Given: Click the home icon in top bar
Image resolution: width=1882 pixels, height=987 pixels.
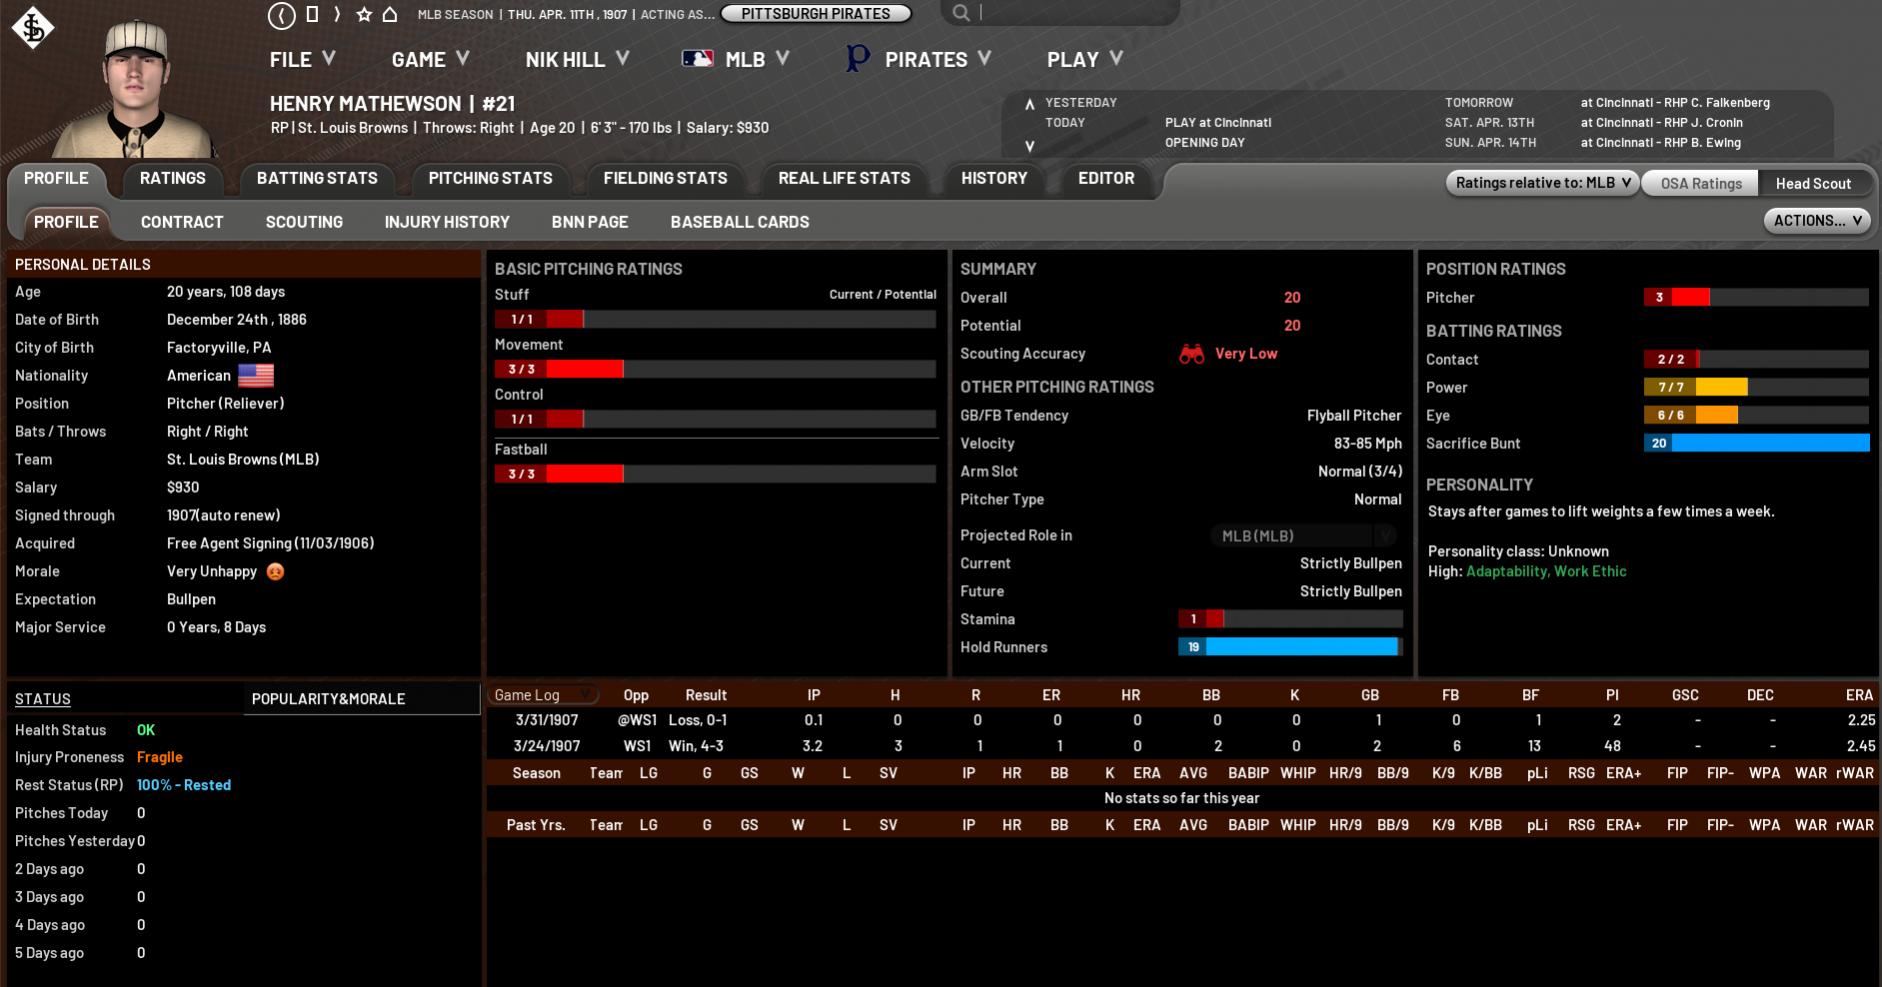Looking at the screenshot, I should click(x=390, y=14).
